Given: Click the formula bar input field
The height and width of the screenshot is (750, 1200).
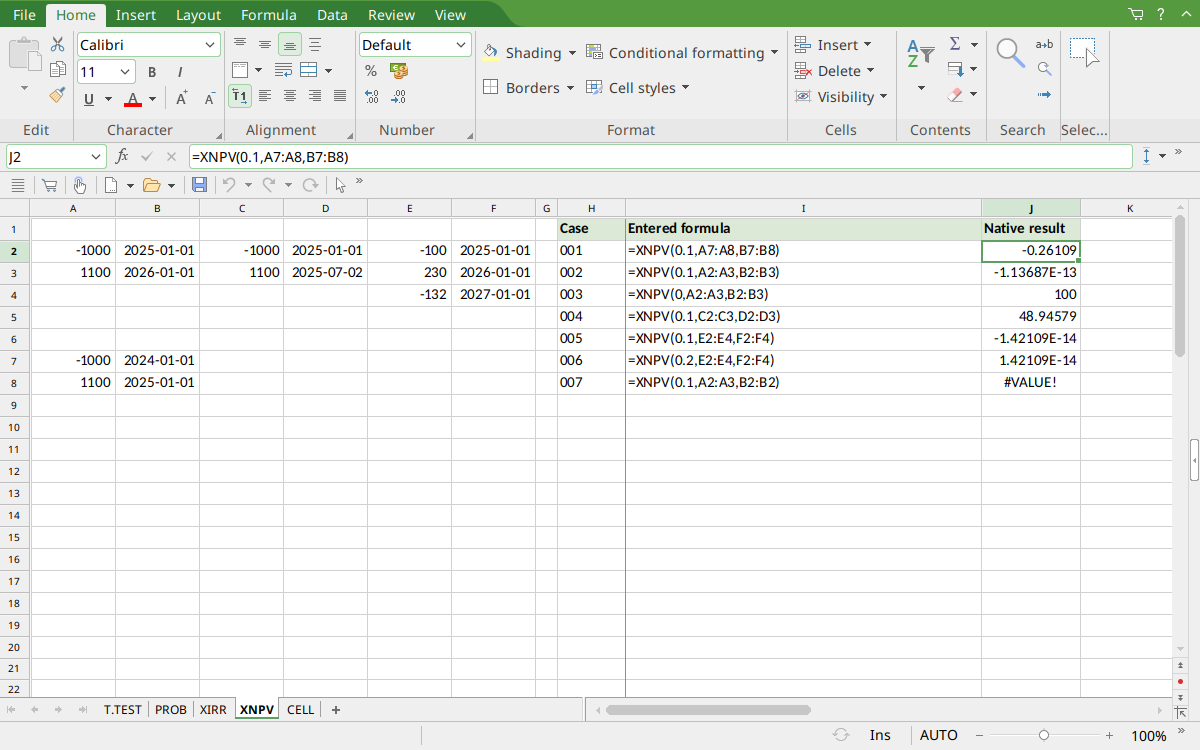Looking at the screenshot, I should pos(660,157).
